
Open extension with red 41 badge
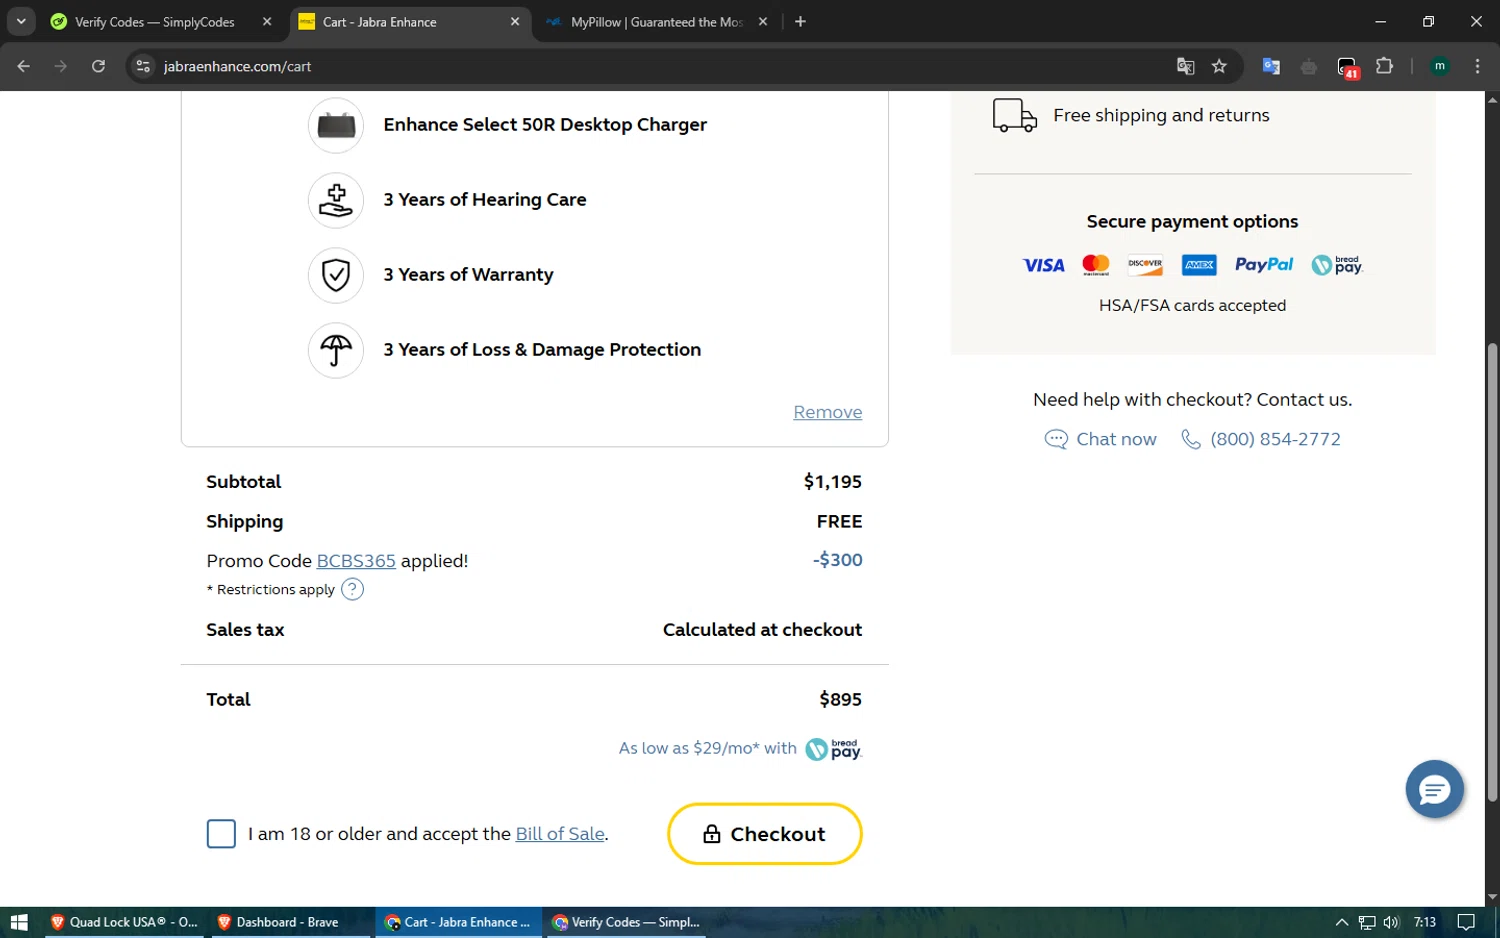[1347, 67]
